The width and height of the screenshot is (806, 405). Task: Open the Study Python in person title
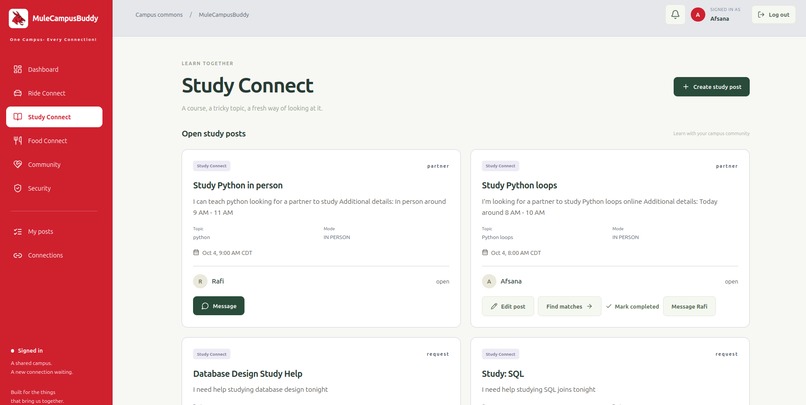point(238,185)
